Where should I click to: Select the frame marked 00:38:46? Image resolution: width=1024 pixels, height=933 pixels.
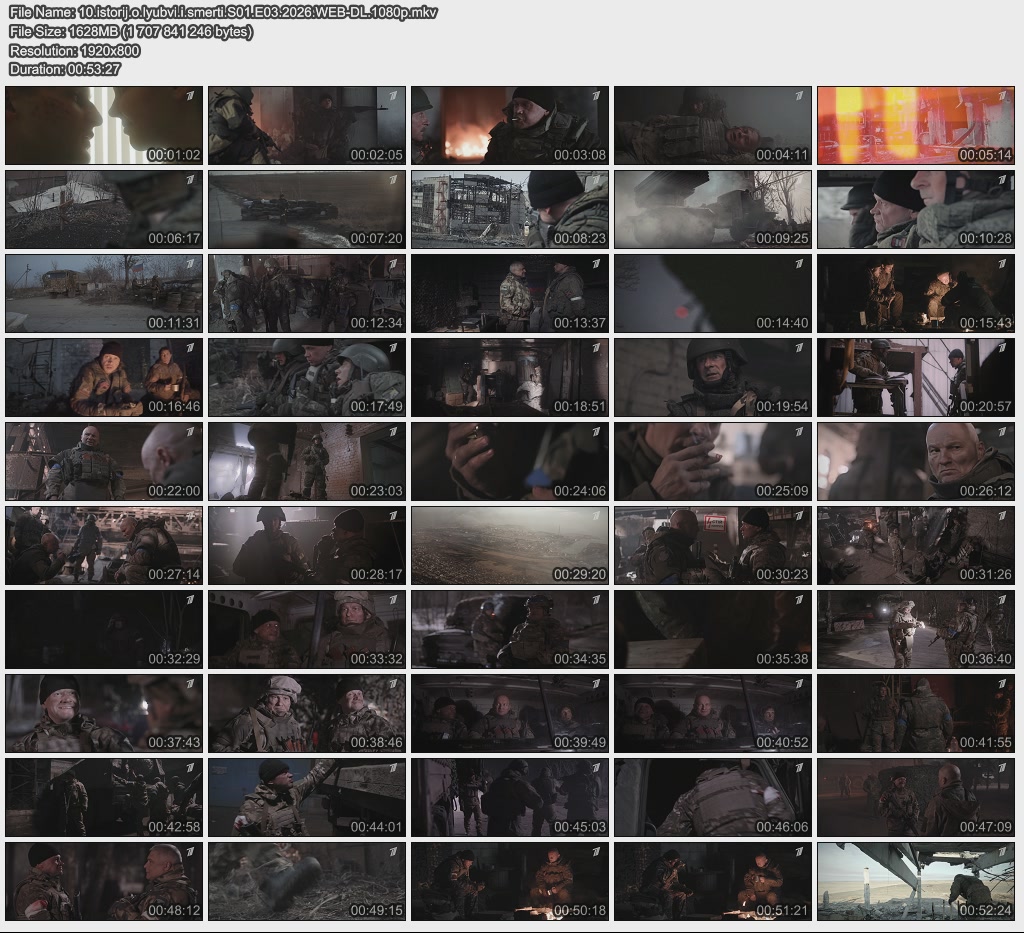tap(307, 713)
